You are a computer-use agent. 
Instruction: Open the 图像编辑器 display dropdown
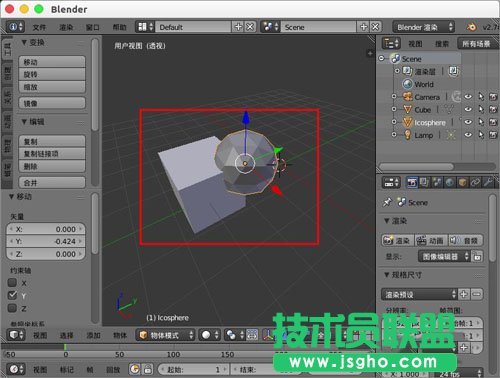[x=444, y=256]
